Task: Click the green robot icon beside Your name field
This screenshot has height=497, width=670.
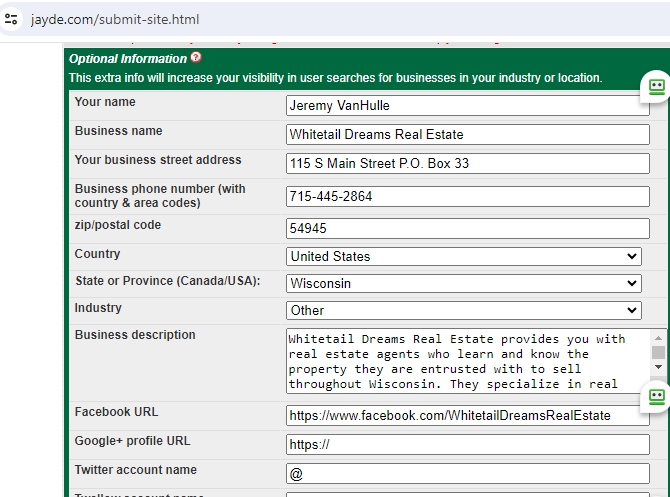Action: [x=656, y=87]
